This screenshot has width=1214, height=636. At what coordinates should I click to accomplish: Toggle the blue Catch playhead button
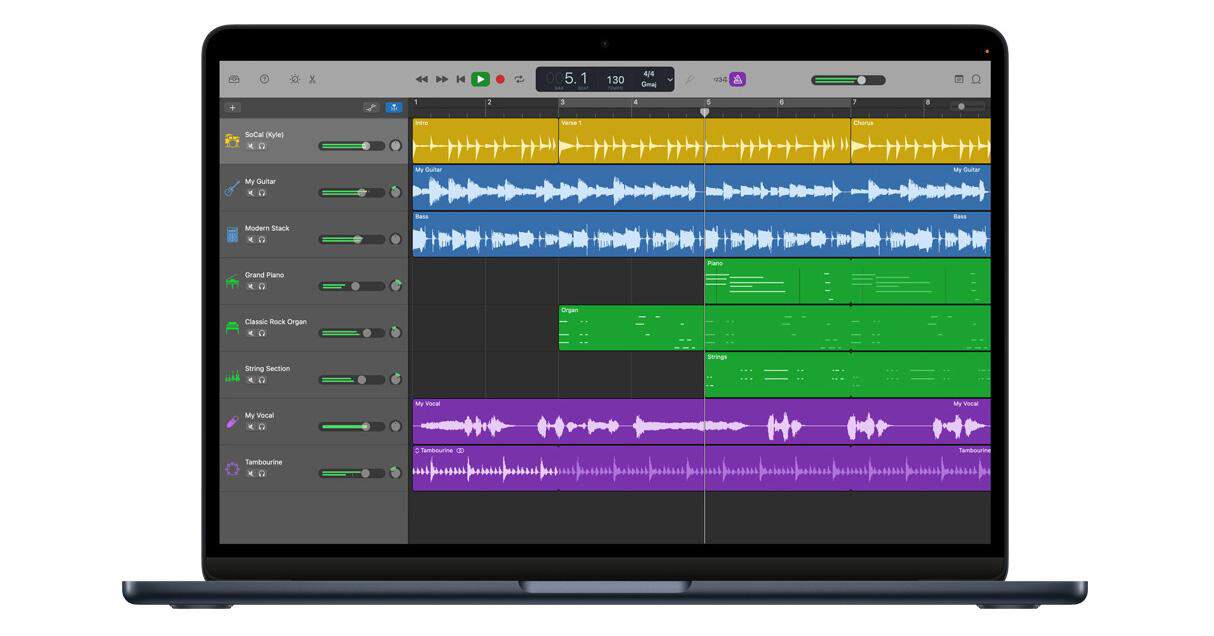coord(394,107)
